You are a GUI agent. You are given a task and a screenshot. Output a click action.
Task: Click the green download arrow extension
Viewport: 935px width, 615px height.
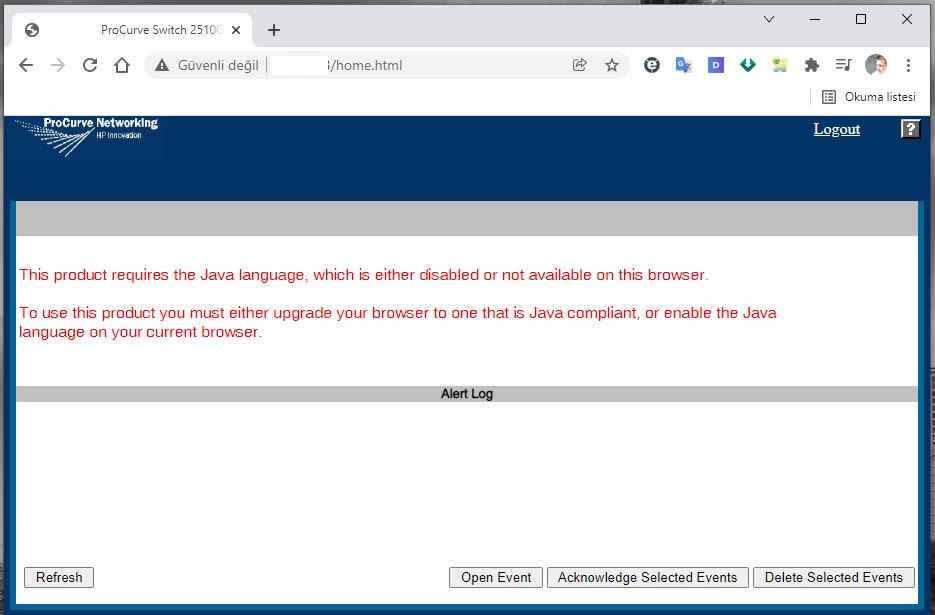(748, 65)
